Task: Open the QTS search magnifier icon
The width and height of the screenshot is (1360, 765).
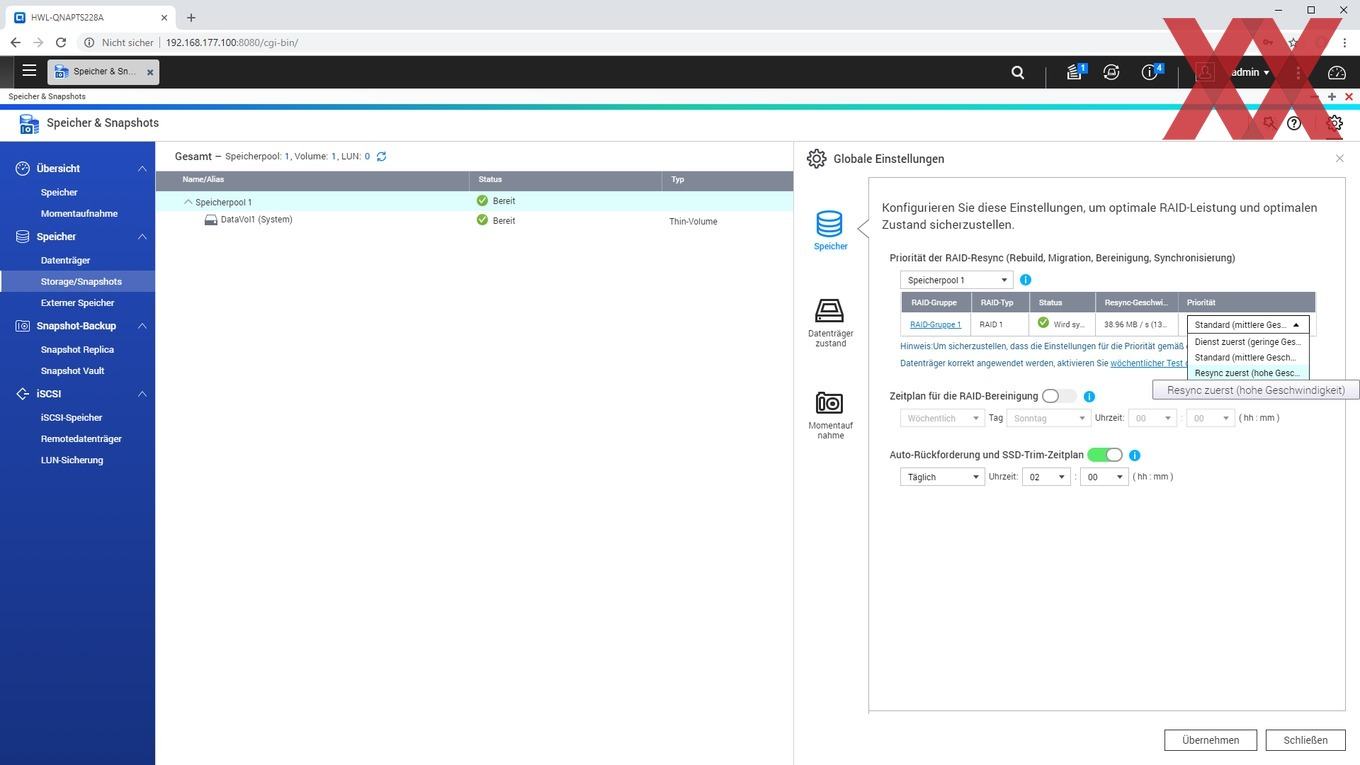Action: click(x=1018, y=72)
